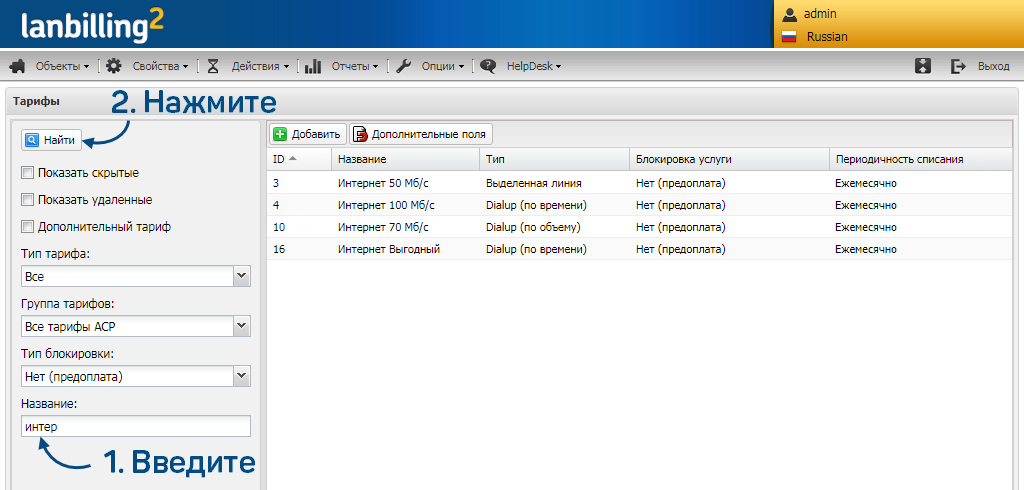Select the Интернет 100 Мб/с row
1024x490 pixels.
[x=639, y=205]
